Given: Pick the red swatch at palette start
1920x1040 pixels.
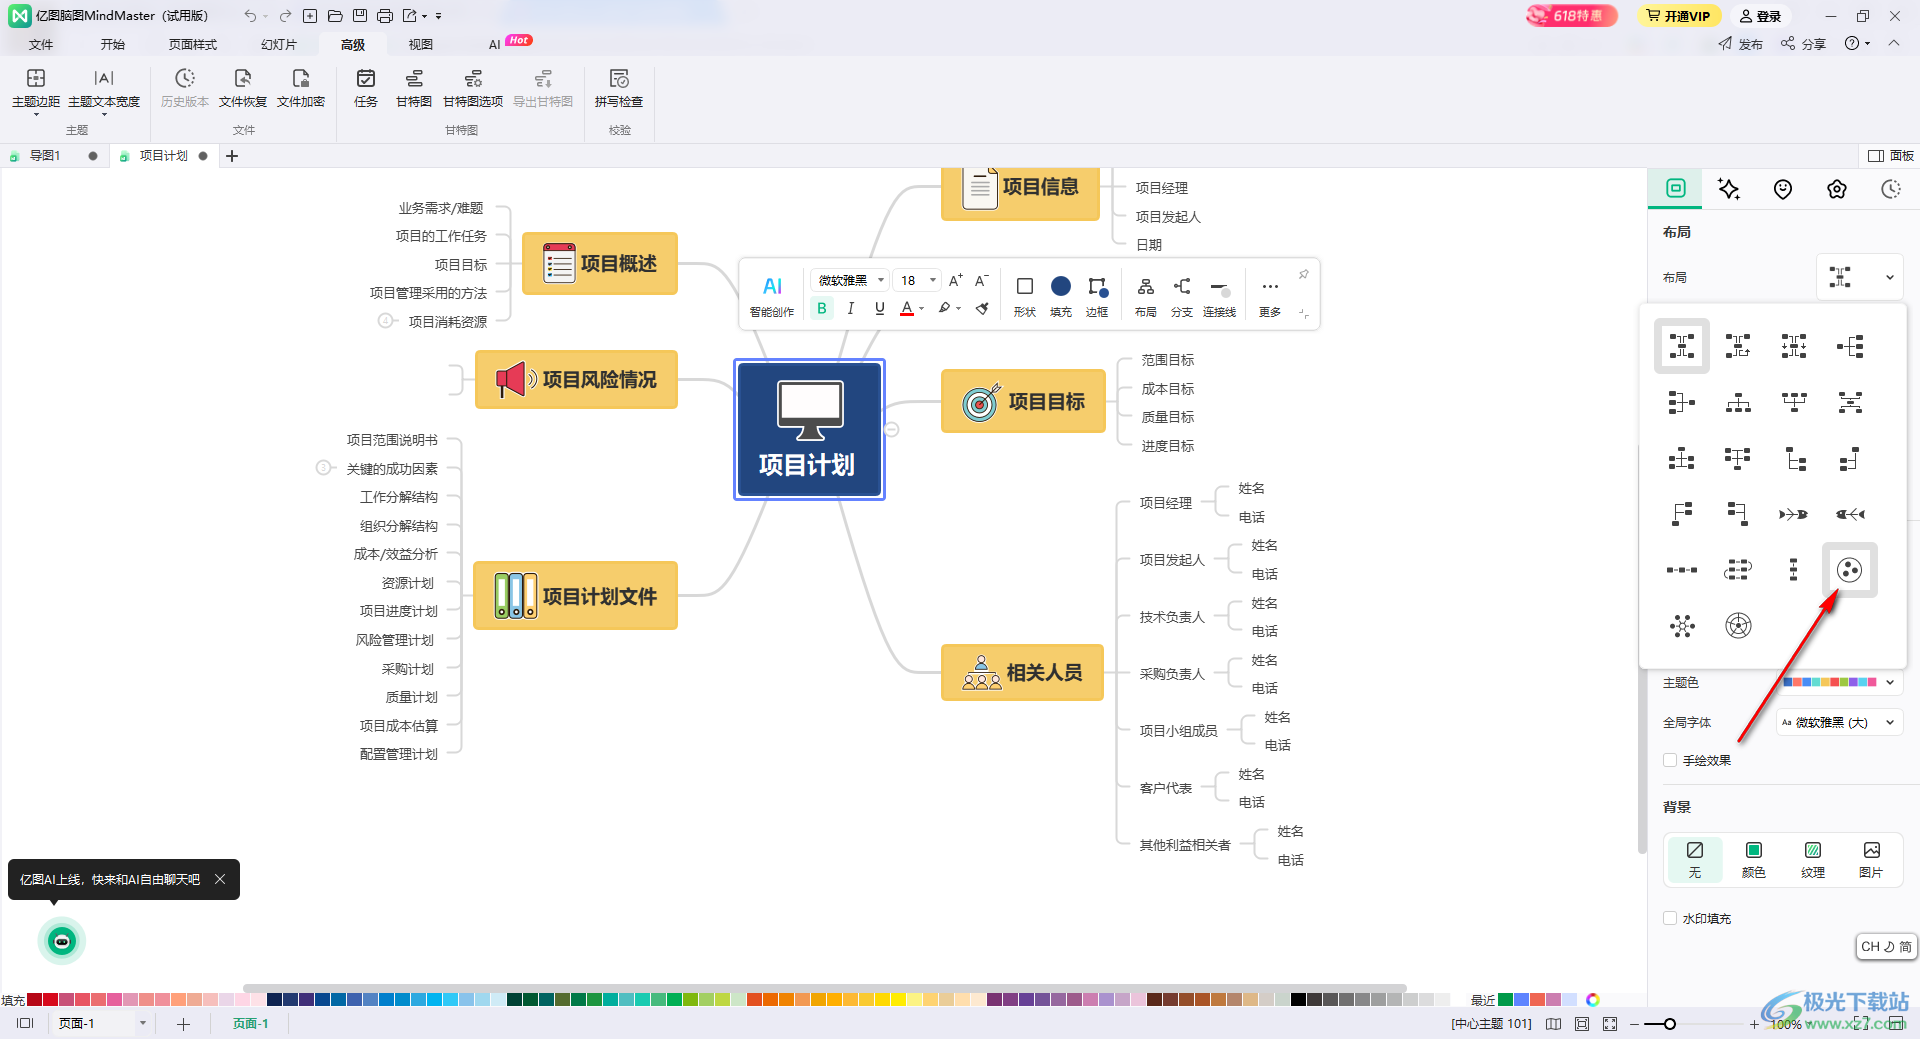Looking at the screenshot, I should point(35,999).
